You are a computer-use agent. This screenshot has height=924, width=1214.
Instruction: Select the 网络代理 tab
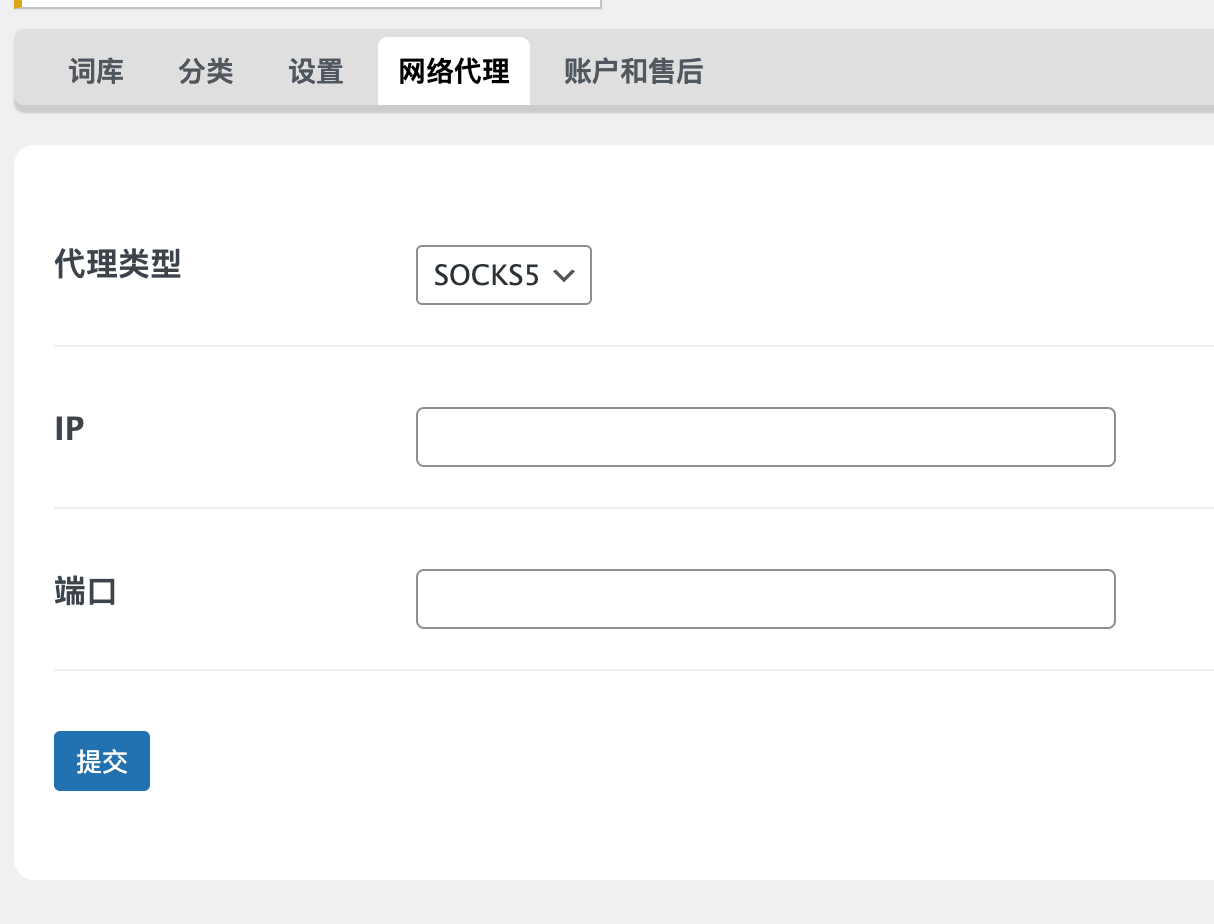(x=454, y=72)
